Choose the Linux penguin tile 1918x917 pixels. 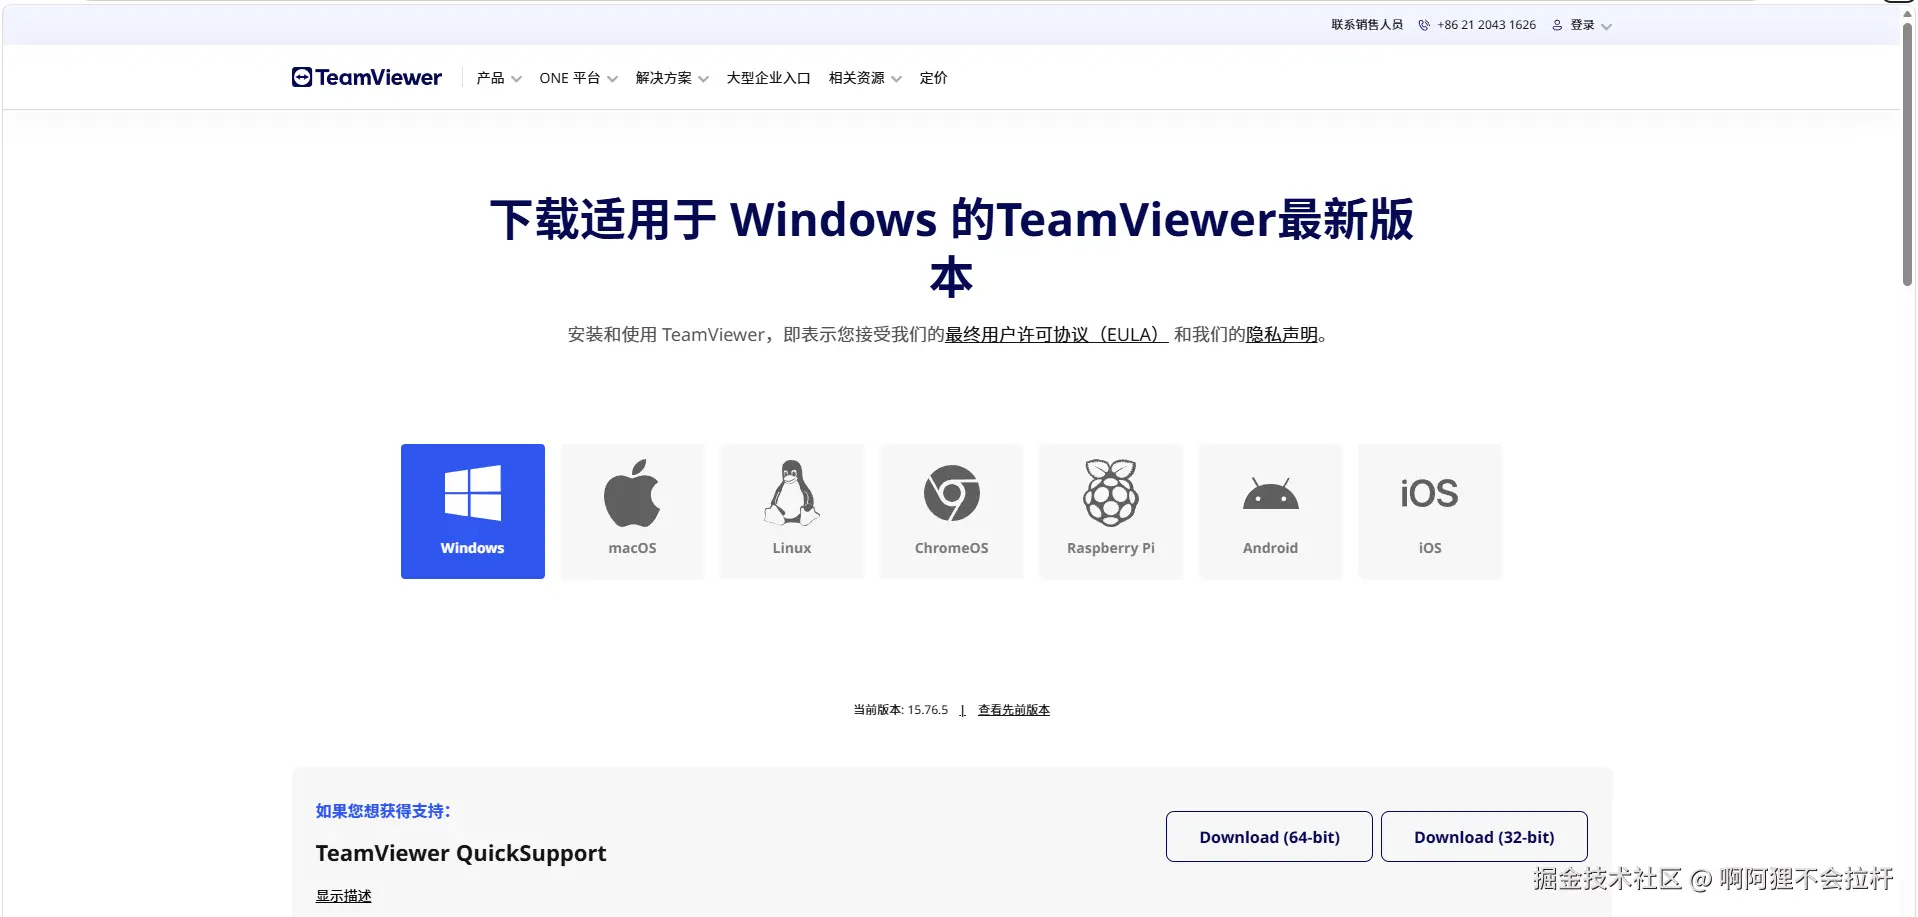point(792,511)
